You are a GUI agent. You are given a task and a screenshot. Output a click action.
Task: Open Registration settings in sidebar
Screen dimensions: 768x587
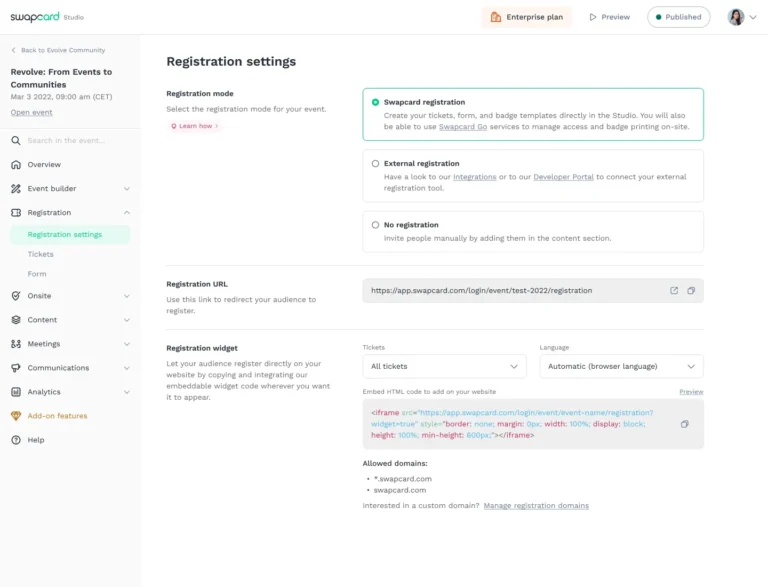(x=70, y=235)
